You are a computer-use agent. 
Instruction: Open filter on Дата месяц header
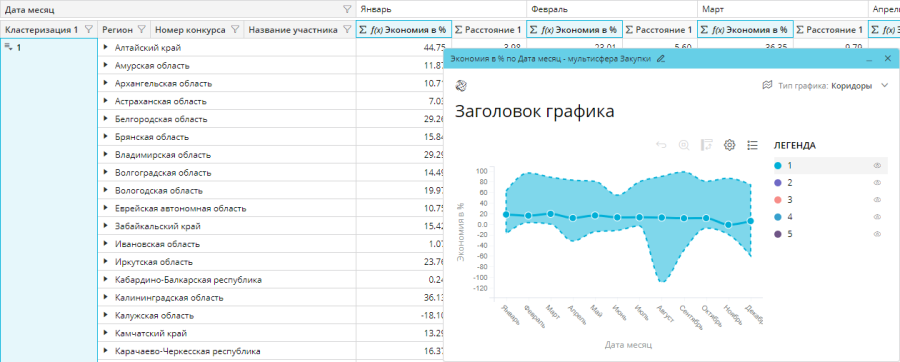[347, 9]
